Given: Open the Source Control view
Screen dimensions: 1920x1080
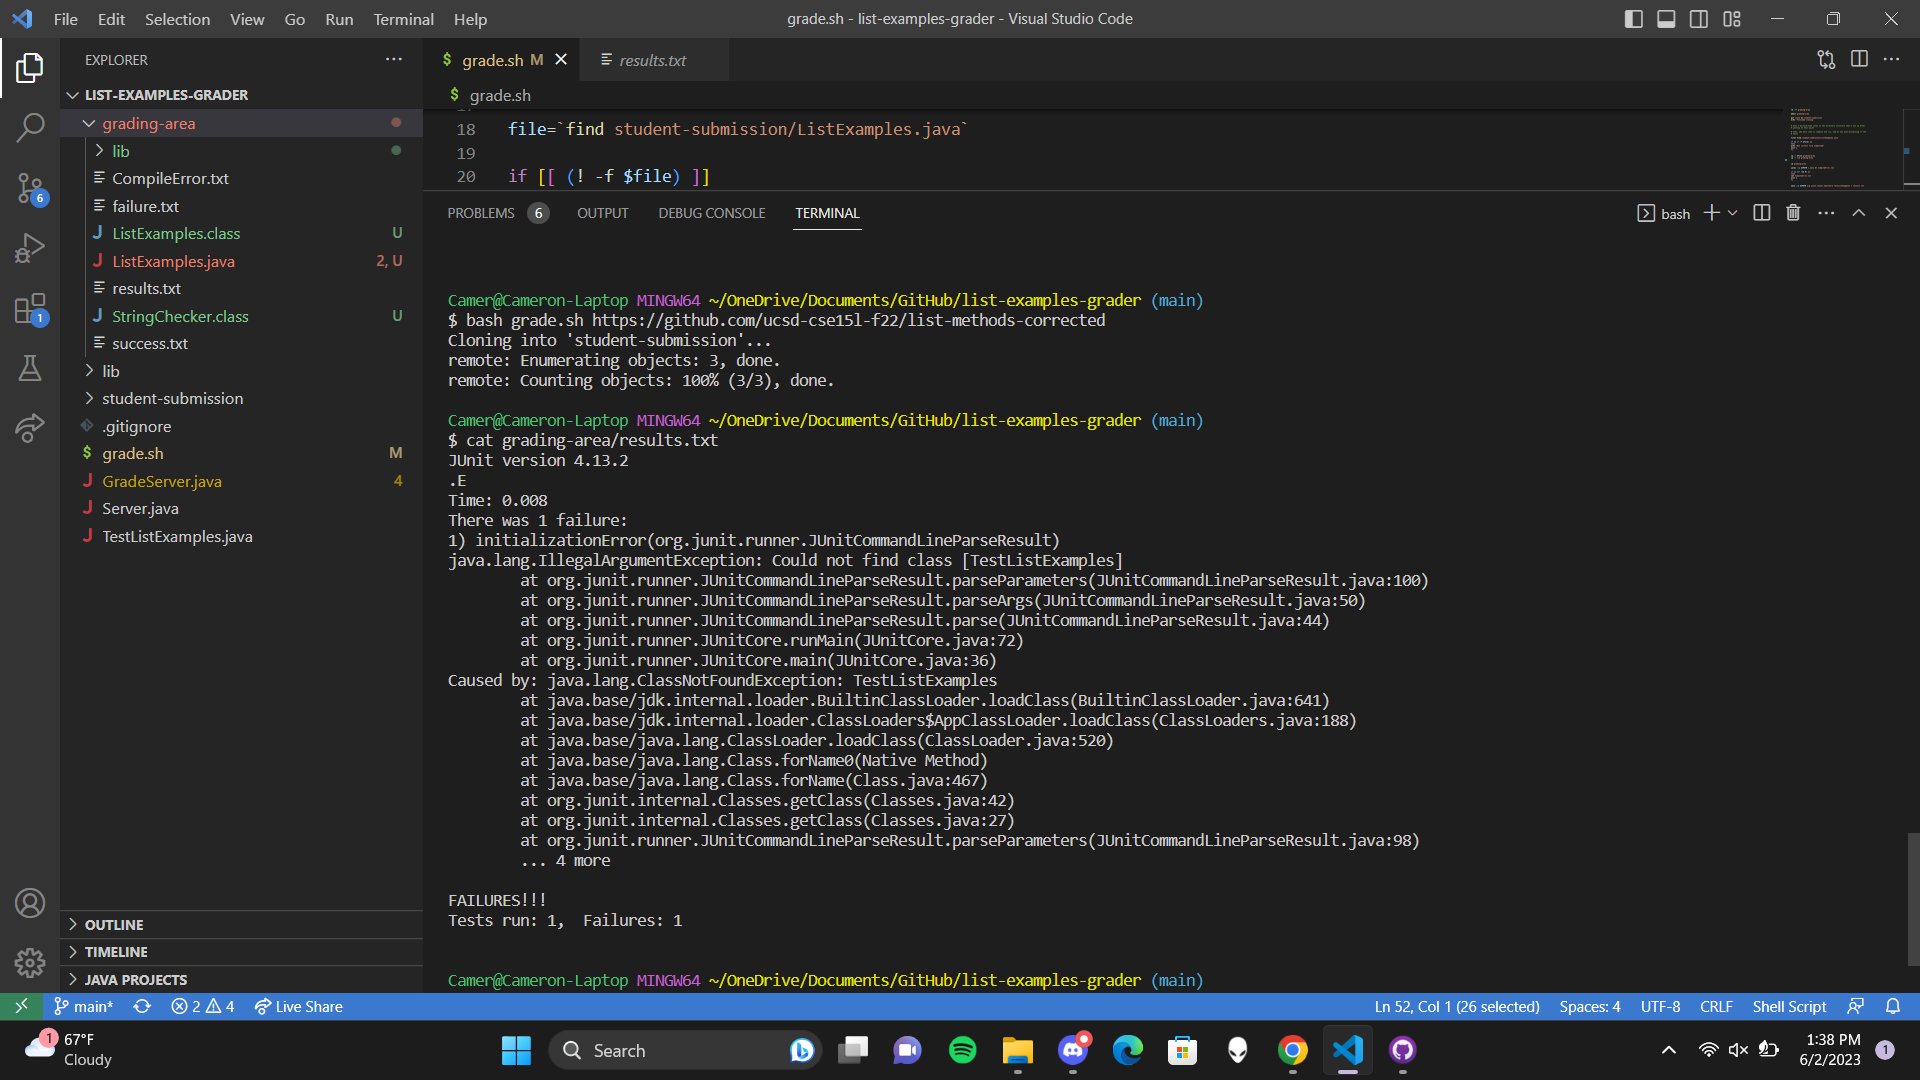Looking at the screenshot, I should point(30,188).
